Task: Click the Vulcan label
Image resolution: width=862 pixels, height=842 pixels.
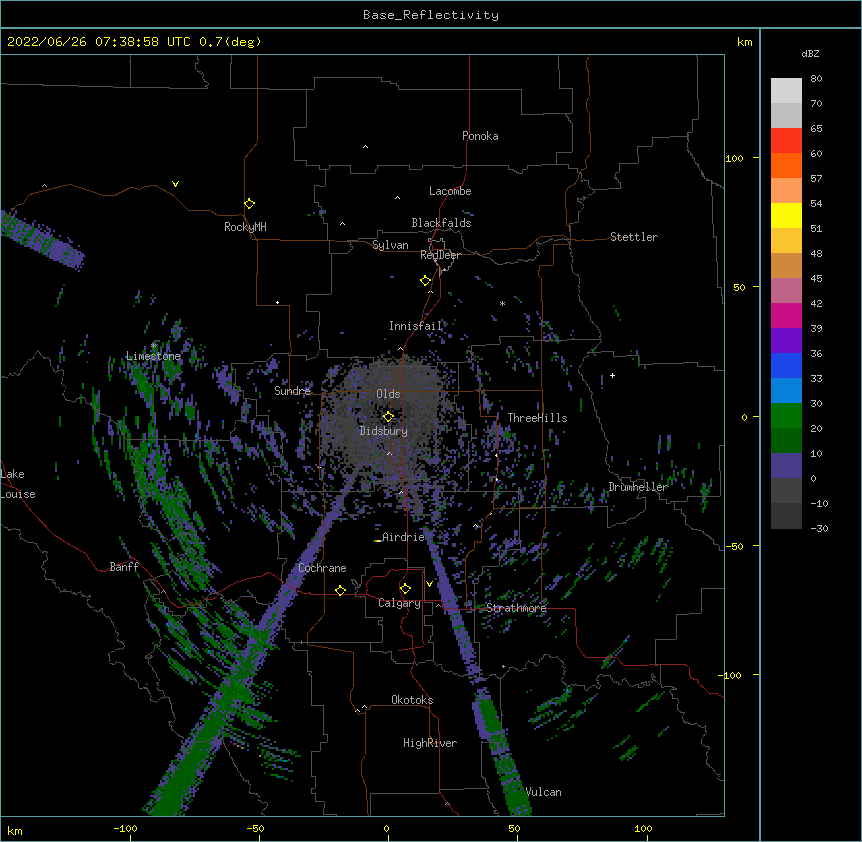Action: [543, 792]
